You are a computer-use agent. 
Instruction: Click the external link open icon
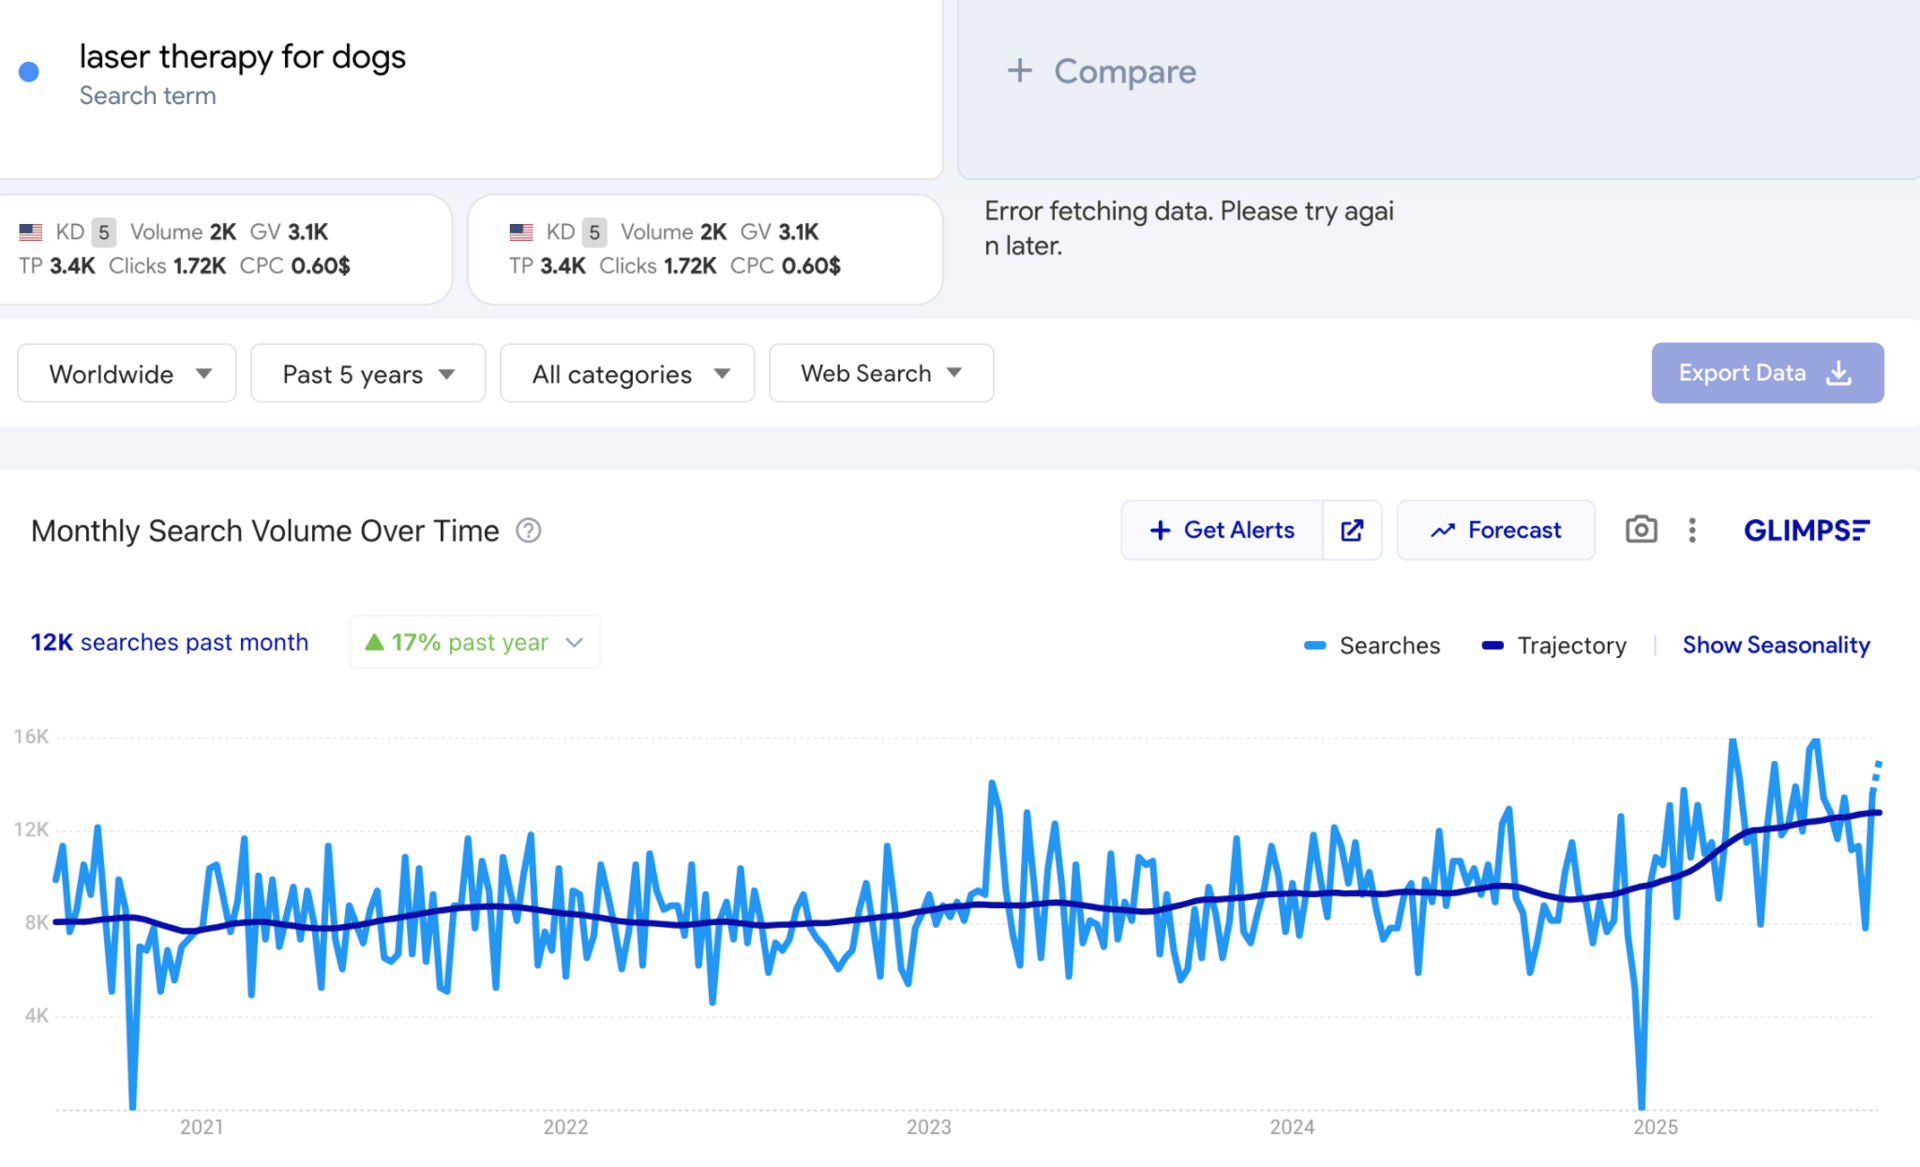point(1352,530)
